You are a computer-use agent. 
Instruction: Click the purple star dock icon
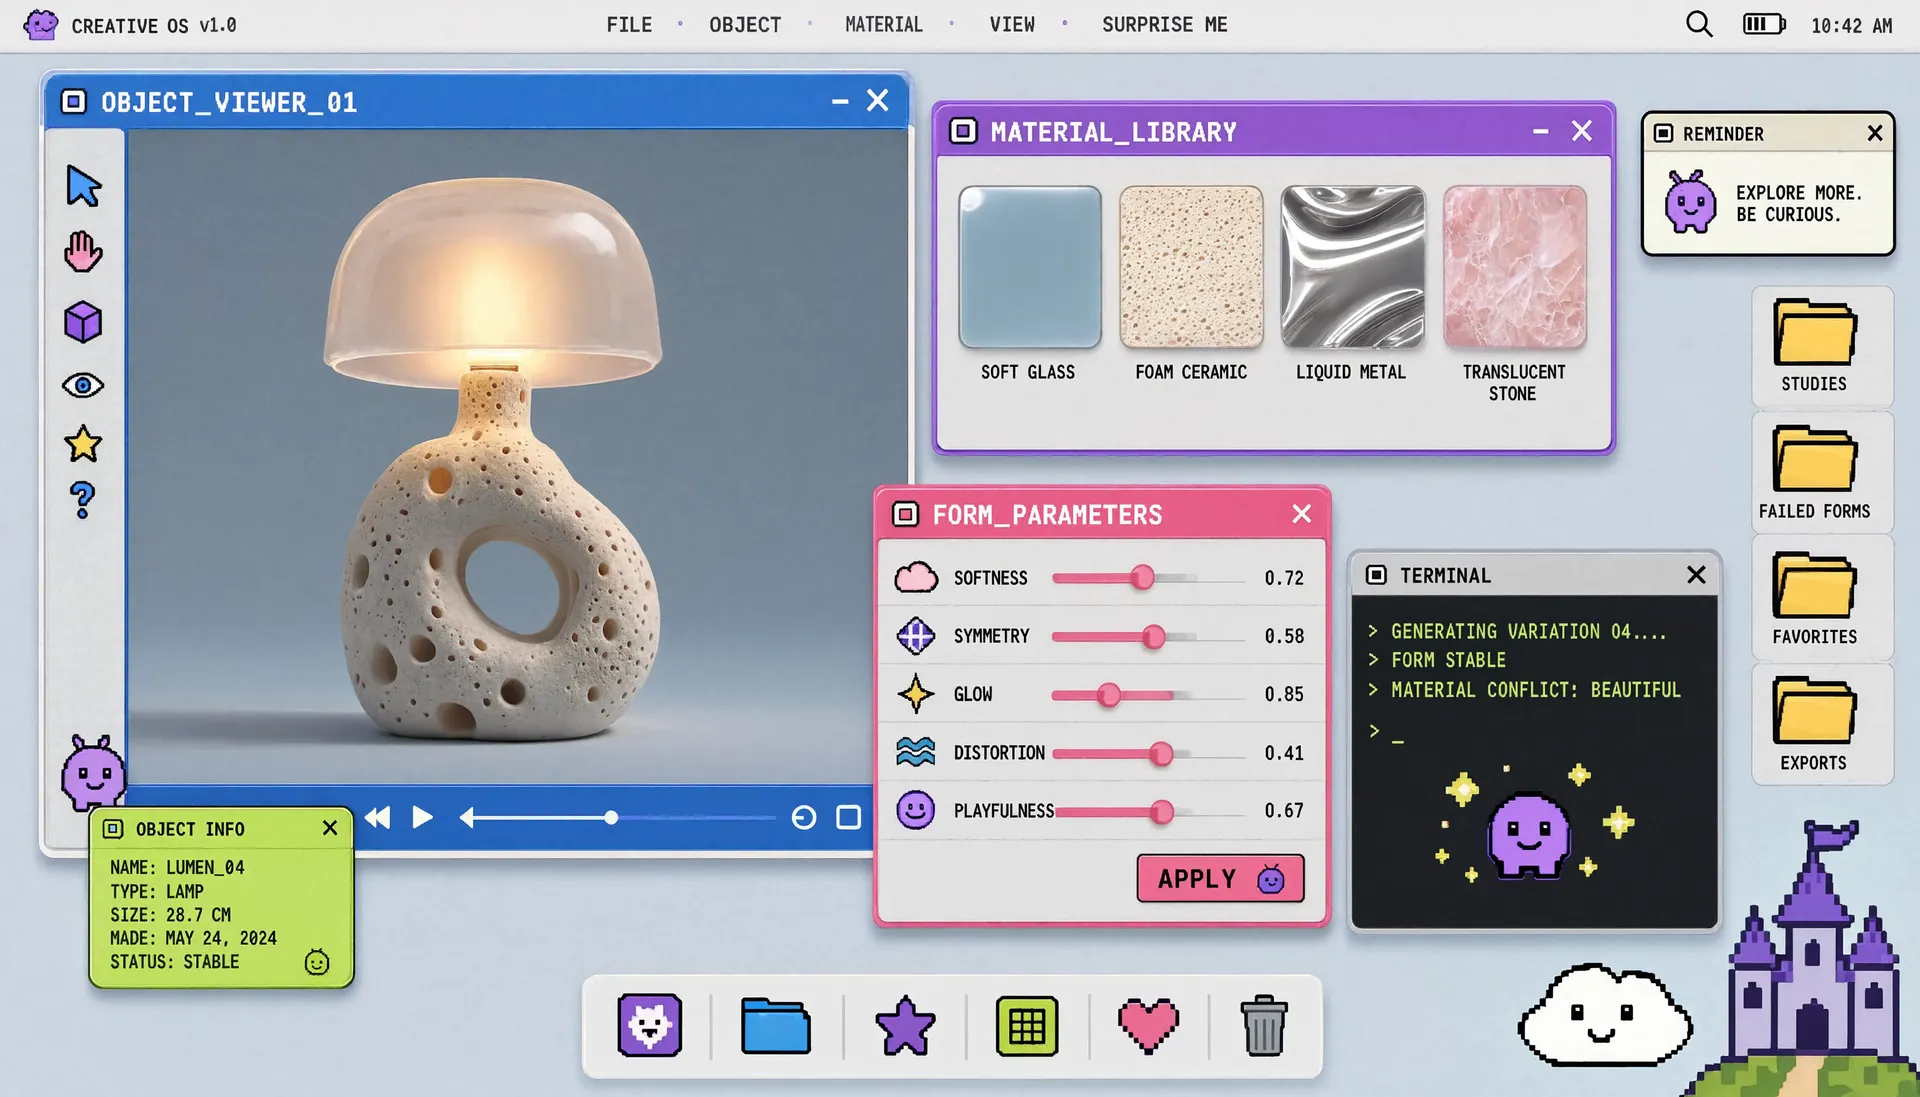(x=905, y=1026)
